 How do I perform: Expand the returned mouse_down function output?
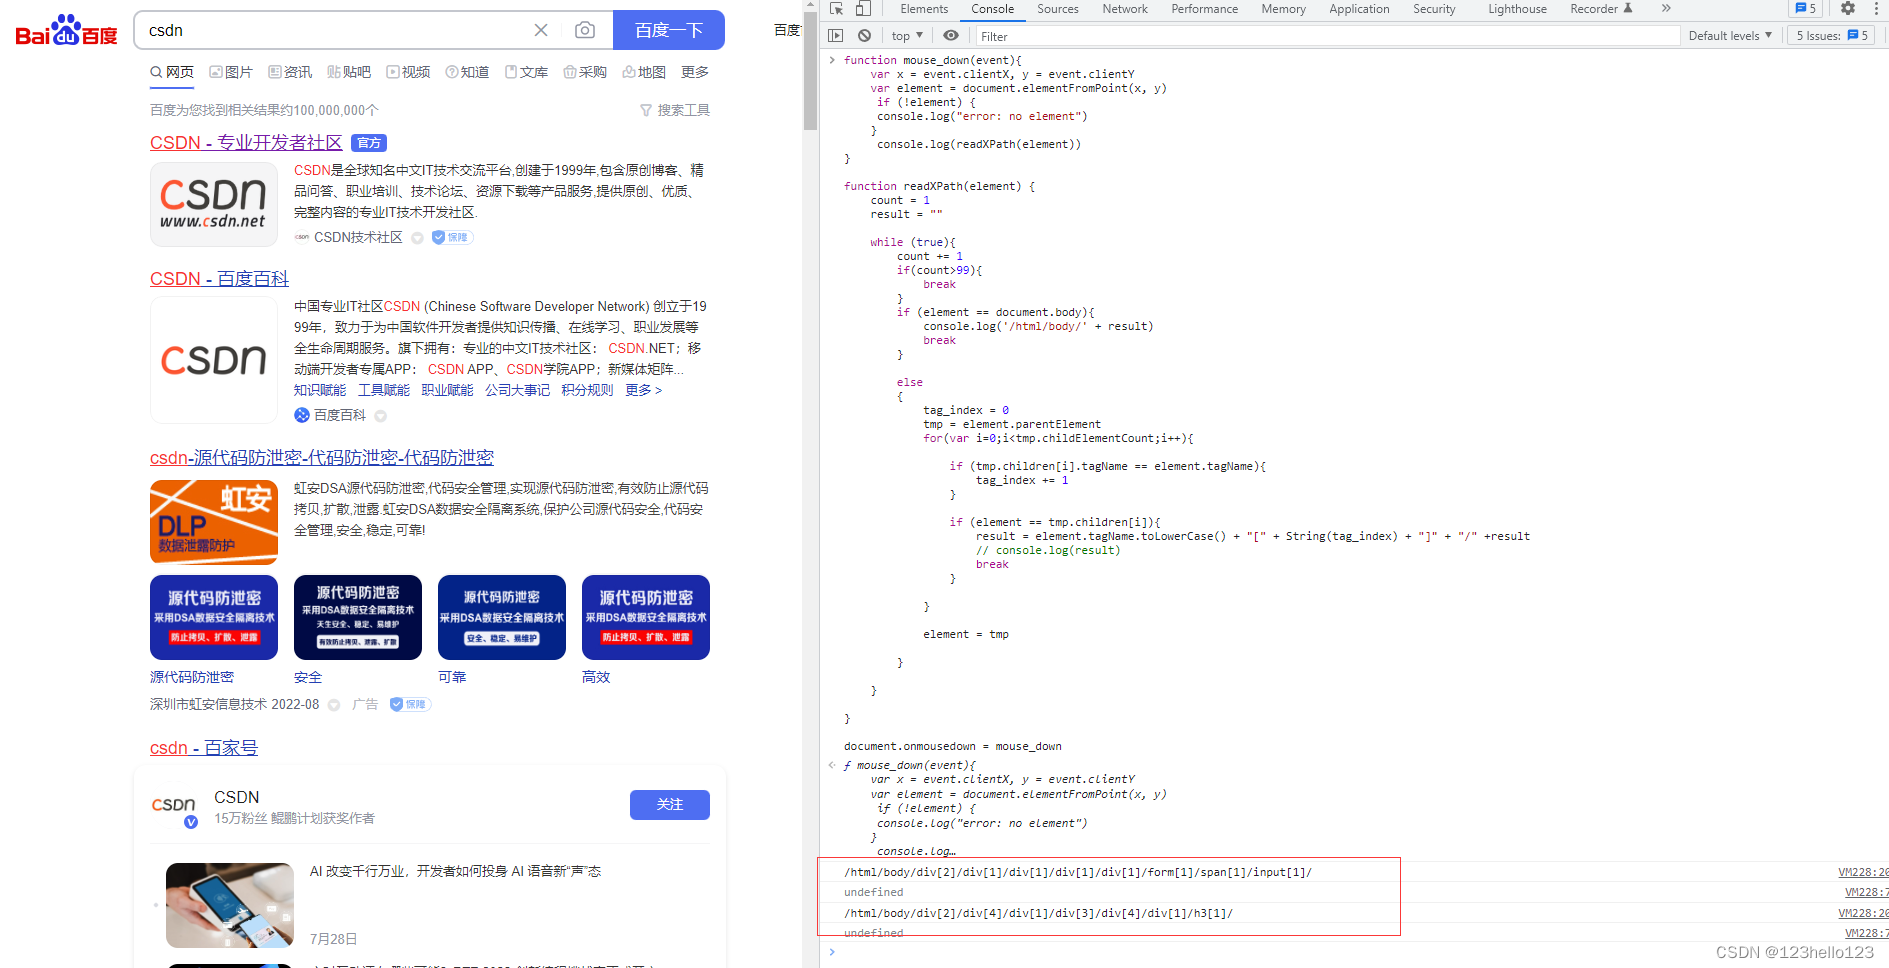point(832,765)
